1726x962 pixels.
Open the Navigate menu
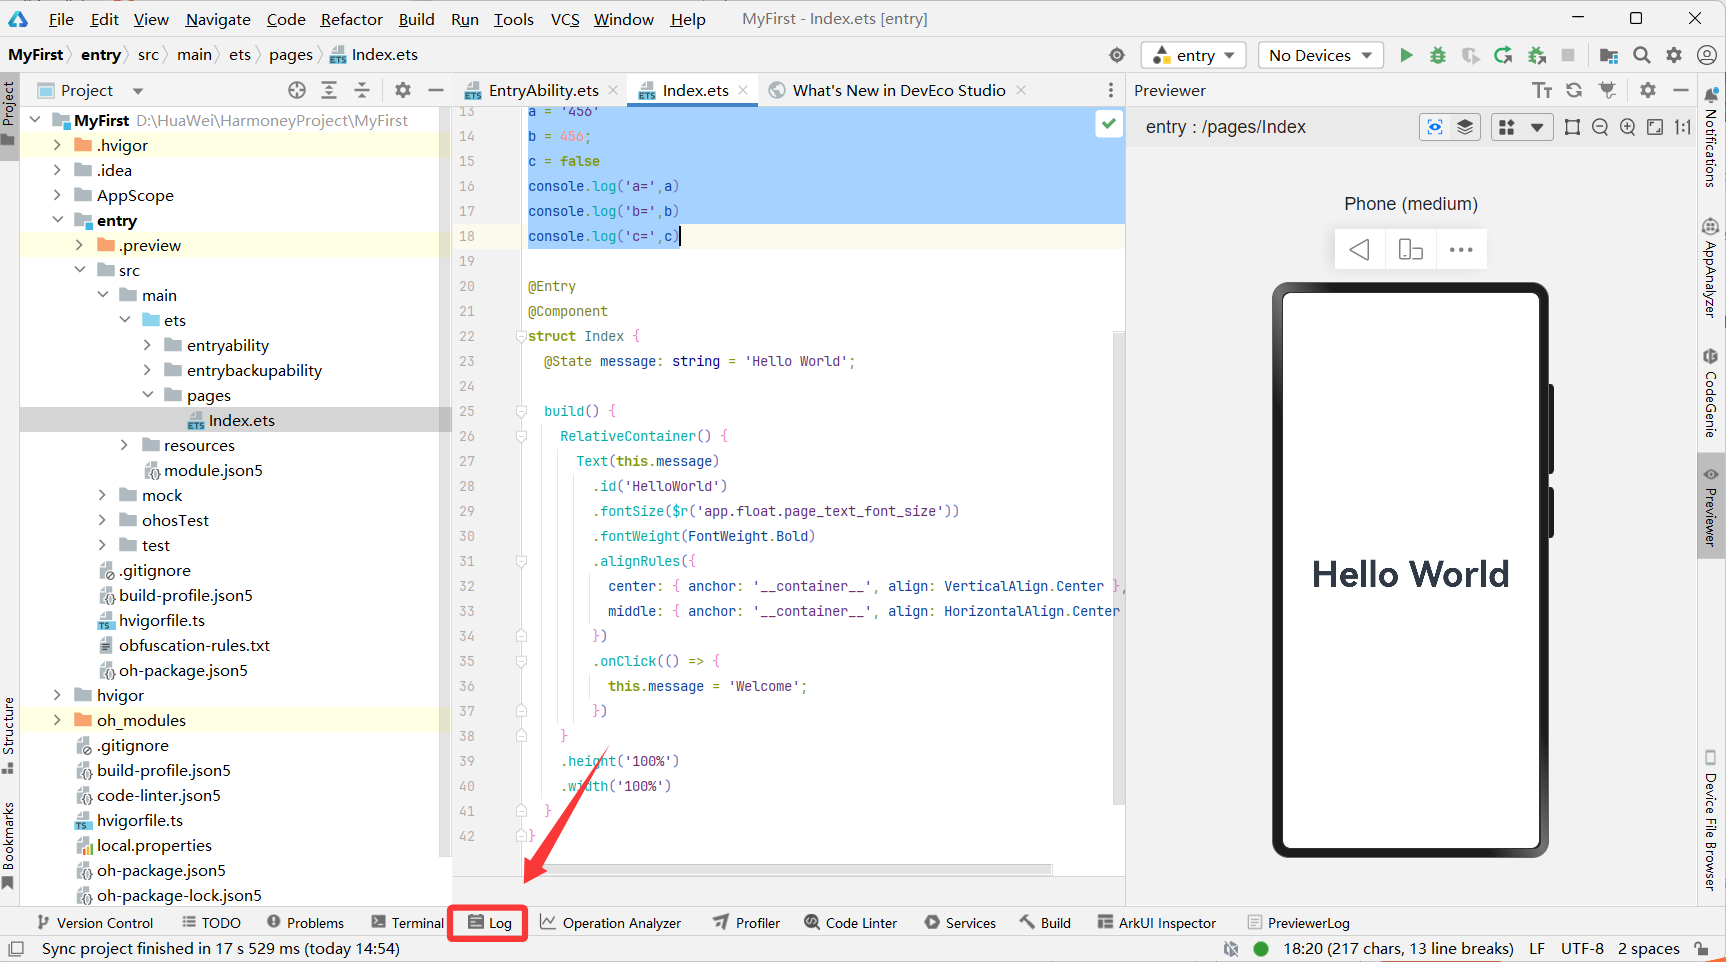pos(218,19)
